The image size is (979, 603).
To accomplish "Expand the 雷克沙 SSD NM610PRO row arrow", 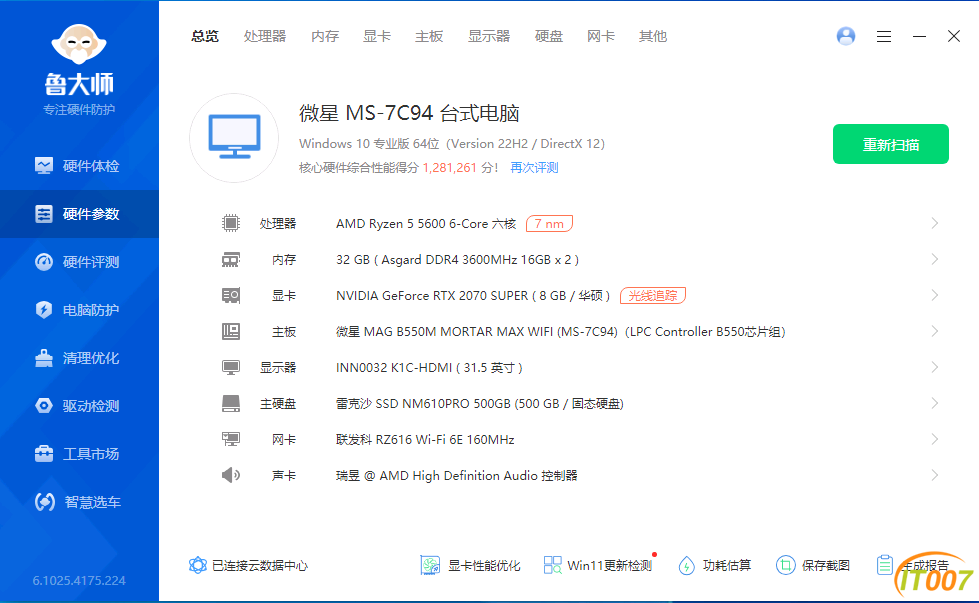I will [x=935, y=404].
